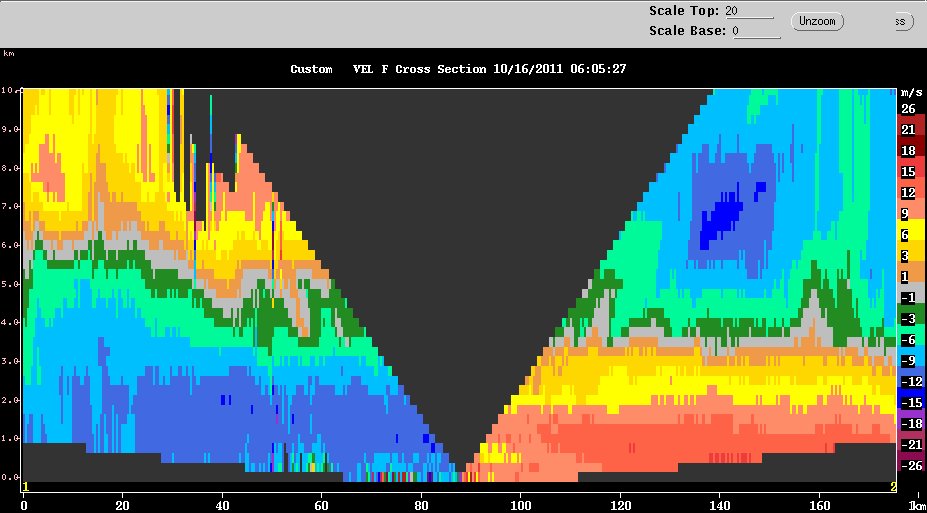This screenshot has width=927, height=513.
Task: Click the -21 m/s legend color entry
Action: pyautogui.click(x=912, y=444)
